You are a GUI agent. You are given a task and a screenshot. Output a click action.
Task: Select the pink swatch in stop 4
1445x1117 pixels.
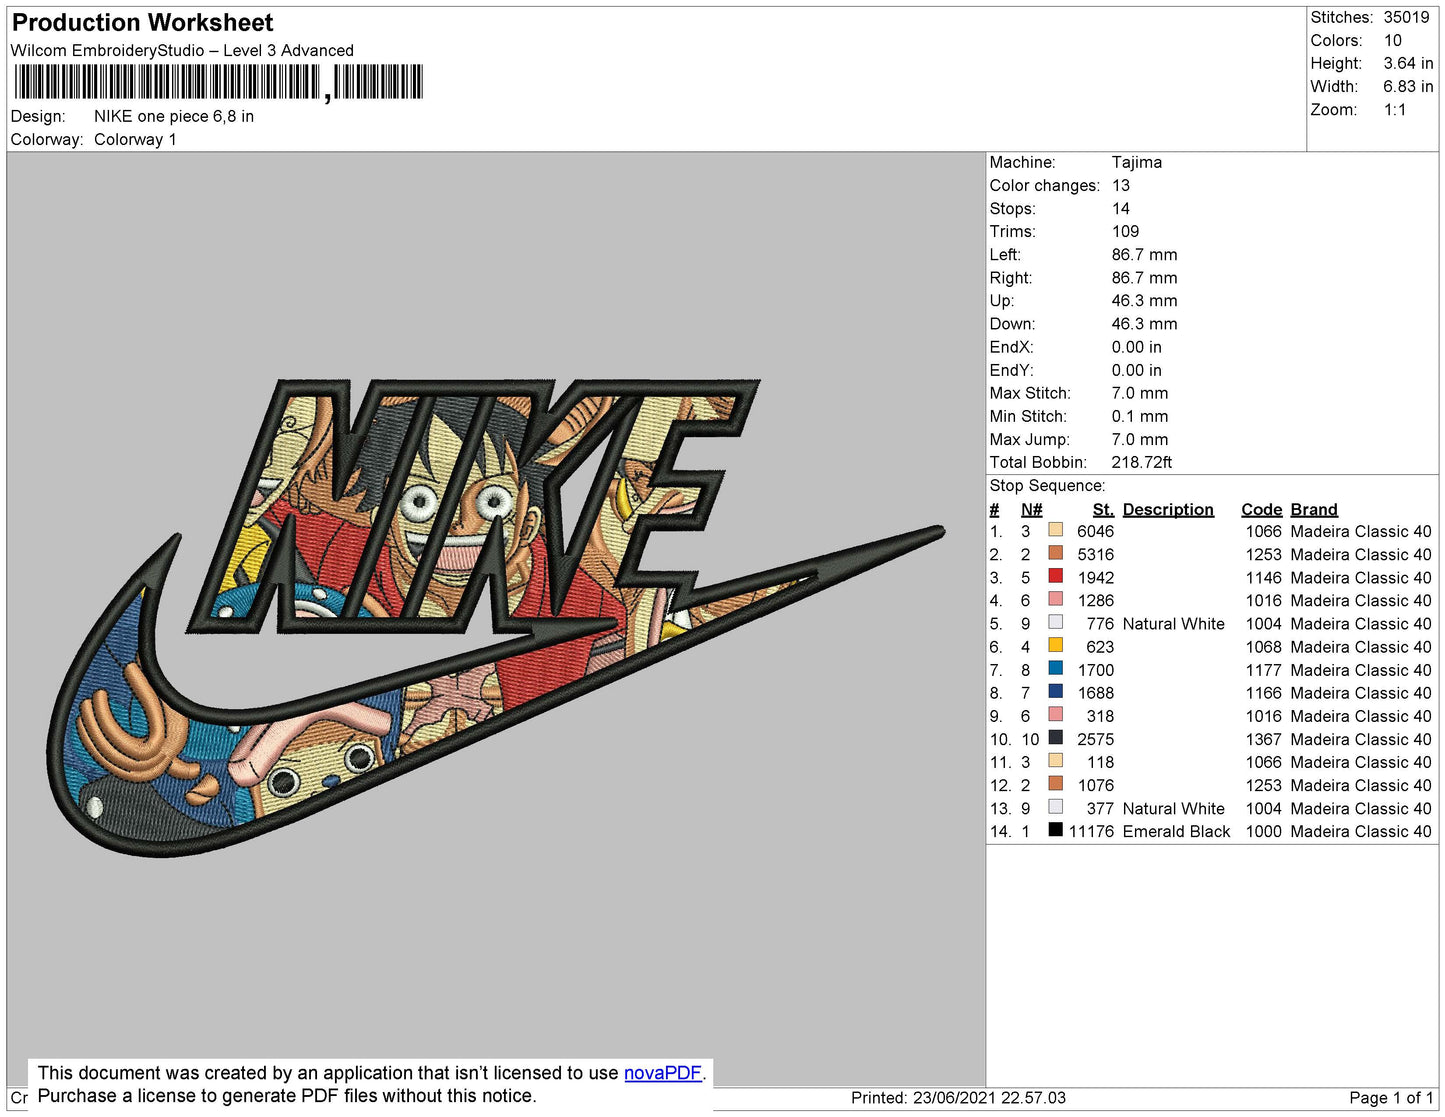(x=1055, y=600)
